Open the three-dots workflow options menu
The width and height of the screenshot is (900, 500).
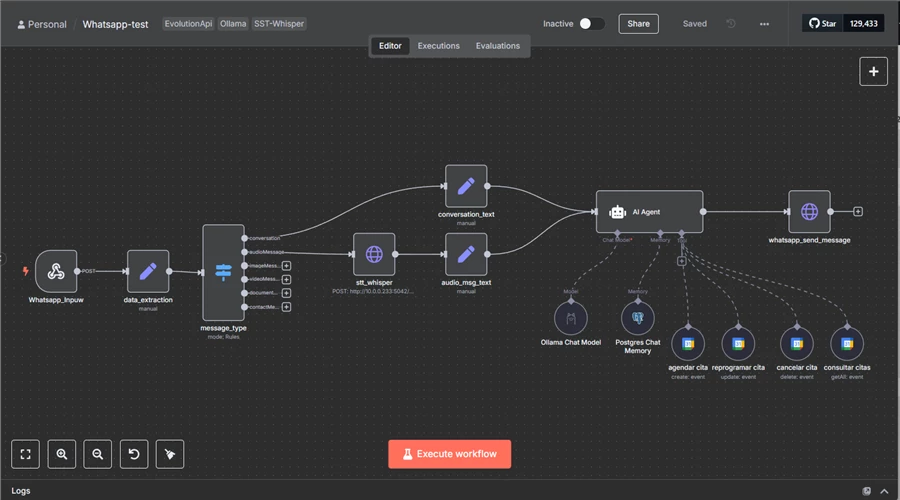pyautogui.click(x=764, y=23)
